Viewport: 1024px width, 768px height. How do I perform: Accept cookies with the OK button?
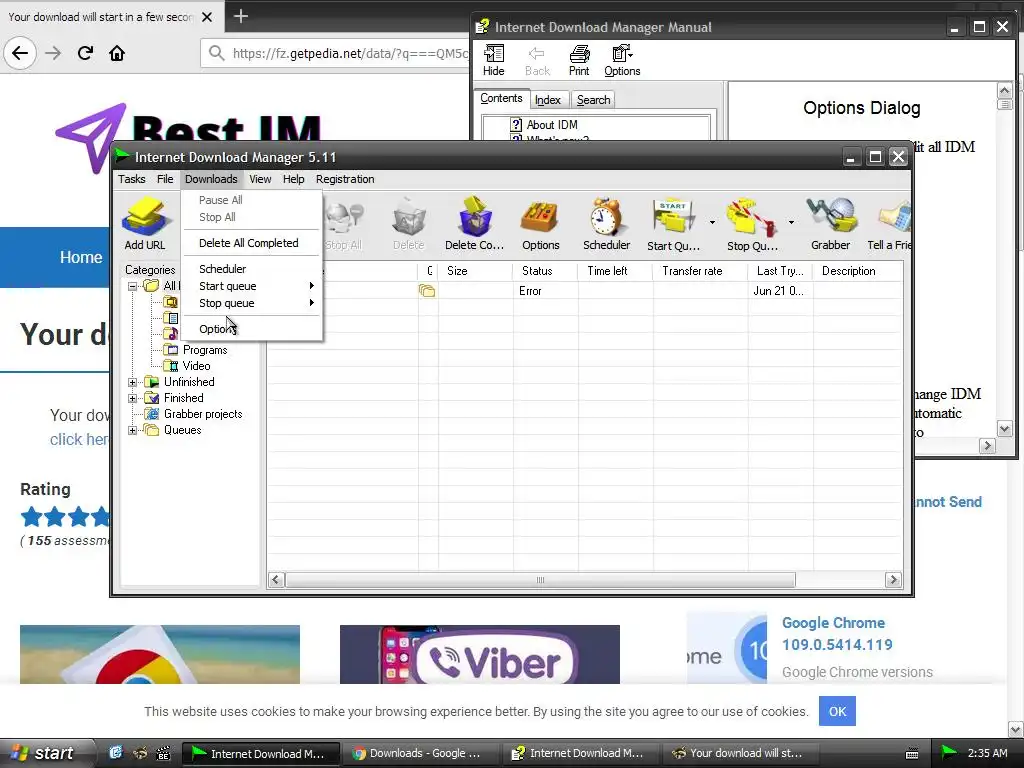(837, 711)
